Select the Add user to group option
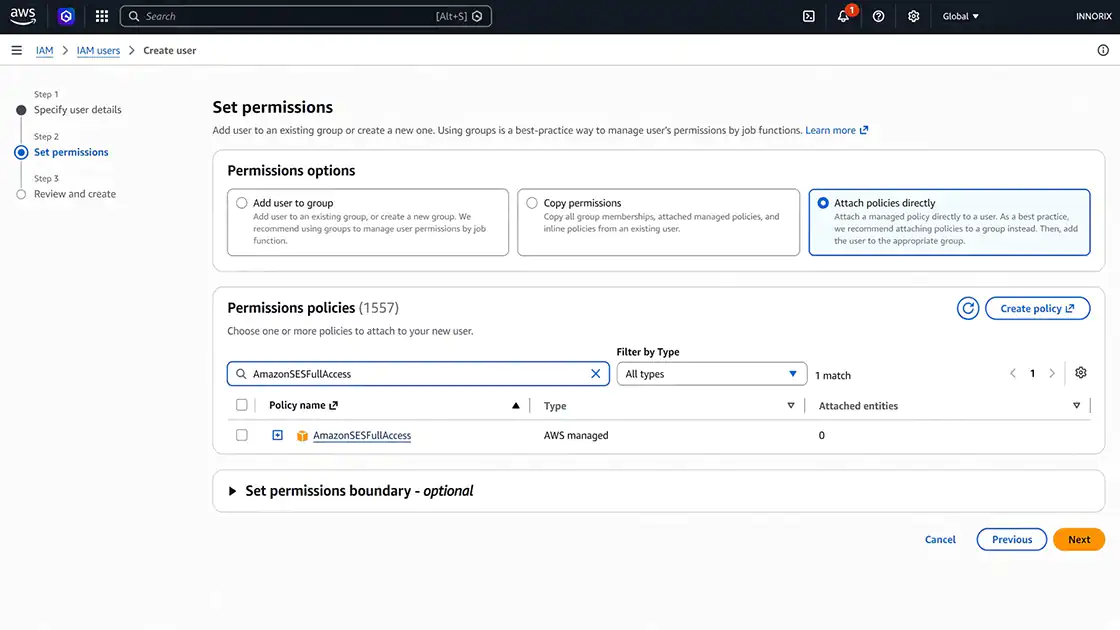 coord(241,203)
